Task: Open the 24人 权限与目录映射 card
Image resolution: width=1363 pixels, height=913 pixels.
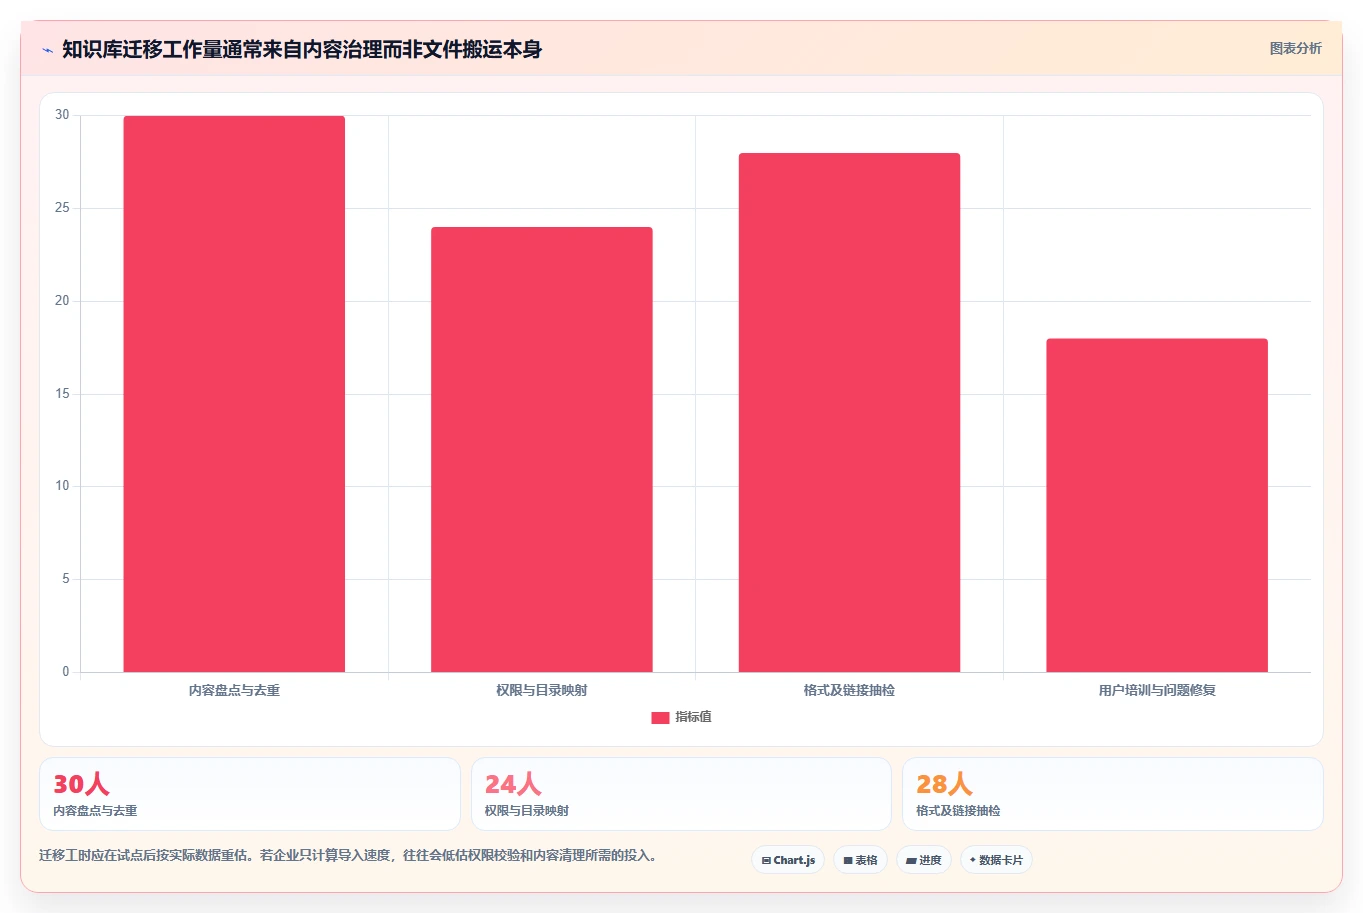Action: pyautogui.click(x=681, y=794)
